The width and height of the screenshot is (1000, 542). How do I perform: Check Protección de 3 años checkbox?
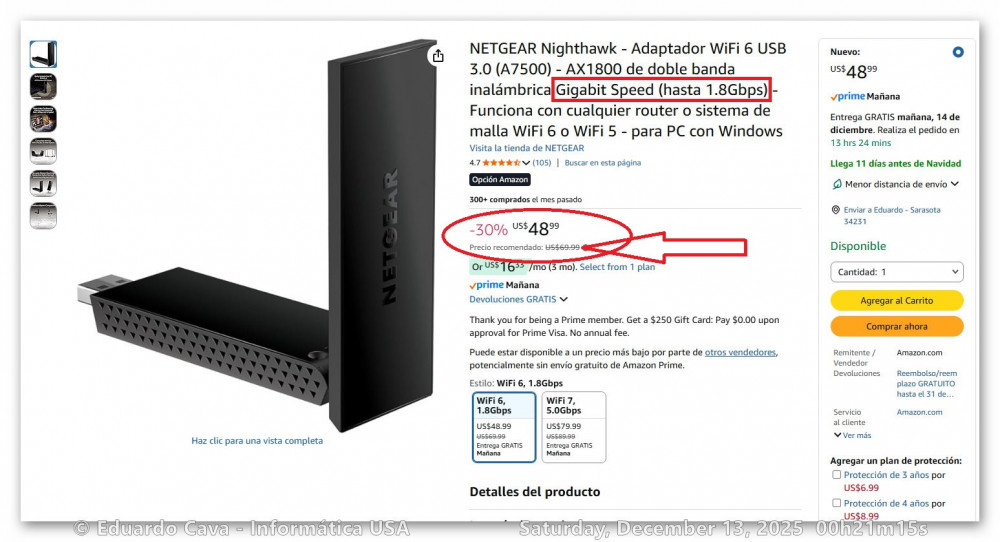[x=836, y=474]
